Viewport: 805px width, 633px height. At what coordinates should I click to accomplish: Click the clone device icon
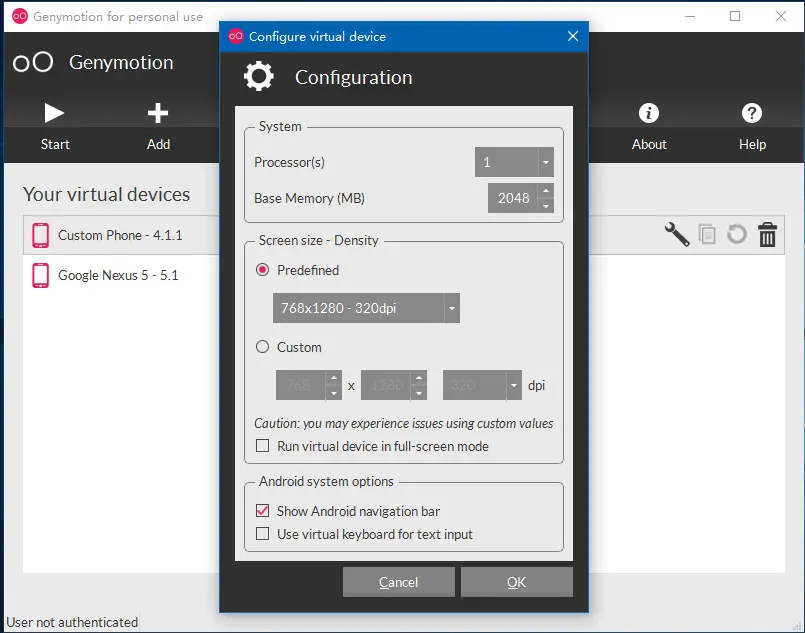[707, 235]
